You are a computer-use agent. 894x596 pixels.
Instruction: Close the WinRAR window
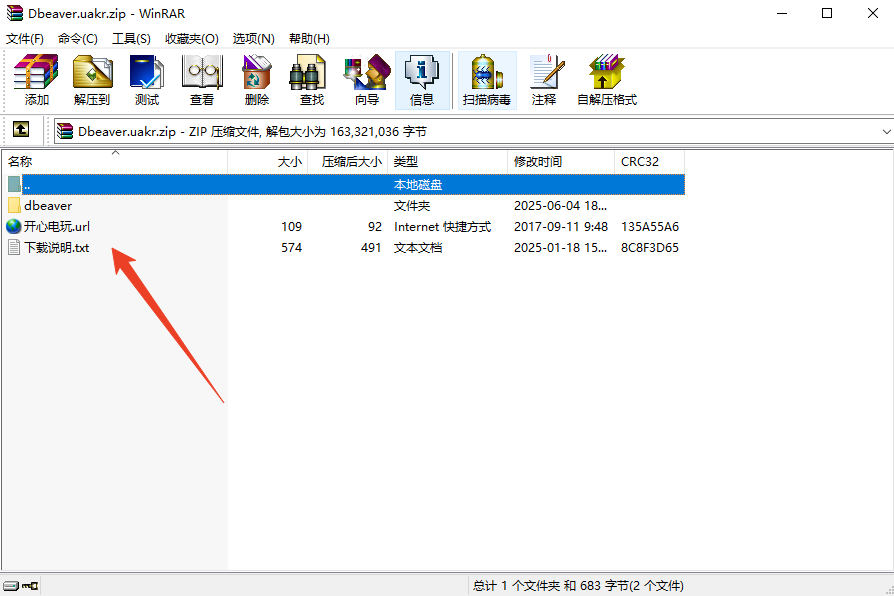pos(872,13)
